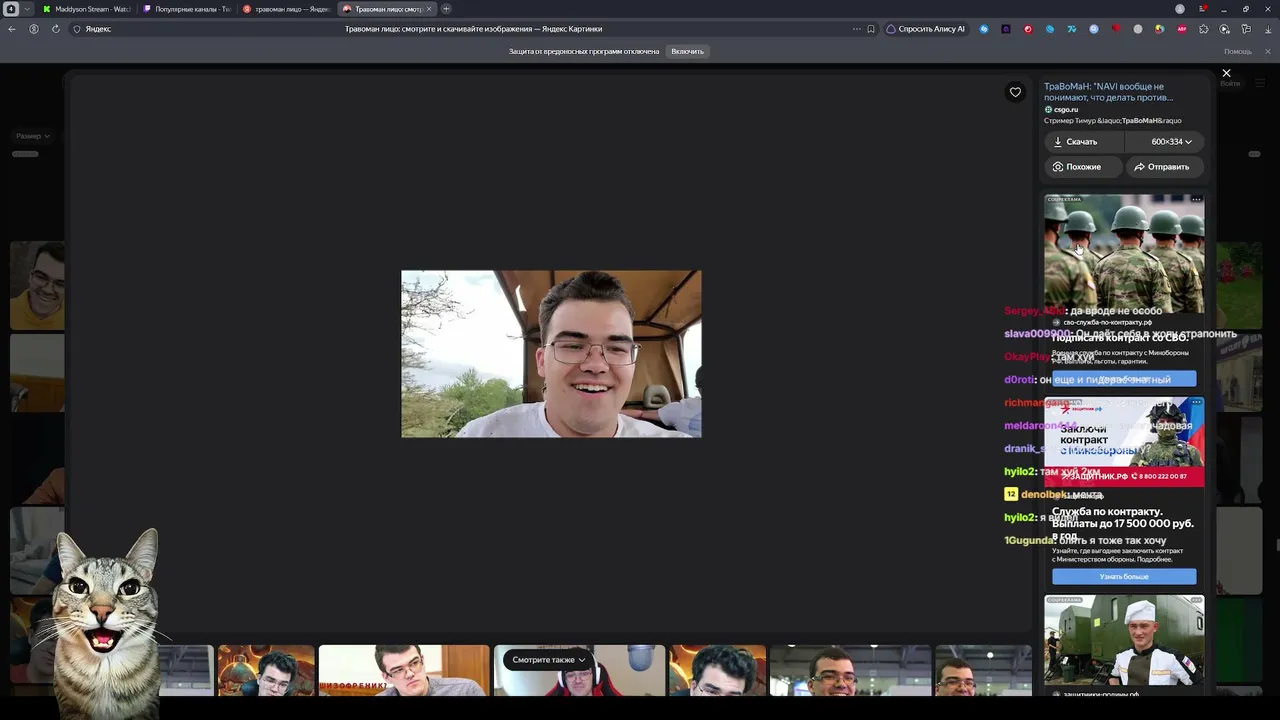The image size is (1280, 720).
Task: Click the address bar page title
Action: pyautogui.click(x=473, y=29)
